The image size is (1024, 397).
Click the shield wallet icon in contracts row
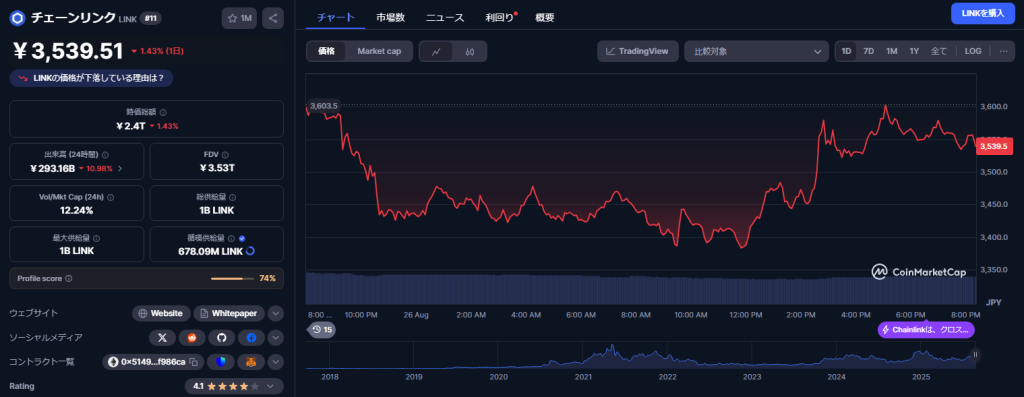click(x=221, y=362)
